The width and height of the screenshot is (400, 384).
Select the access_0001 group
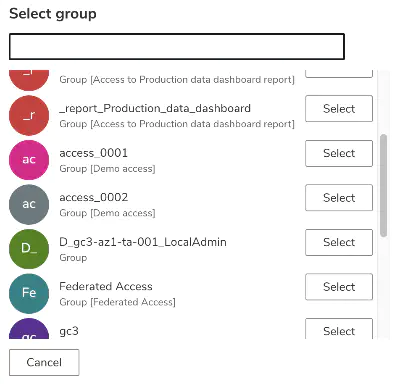click(339, 153)
